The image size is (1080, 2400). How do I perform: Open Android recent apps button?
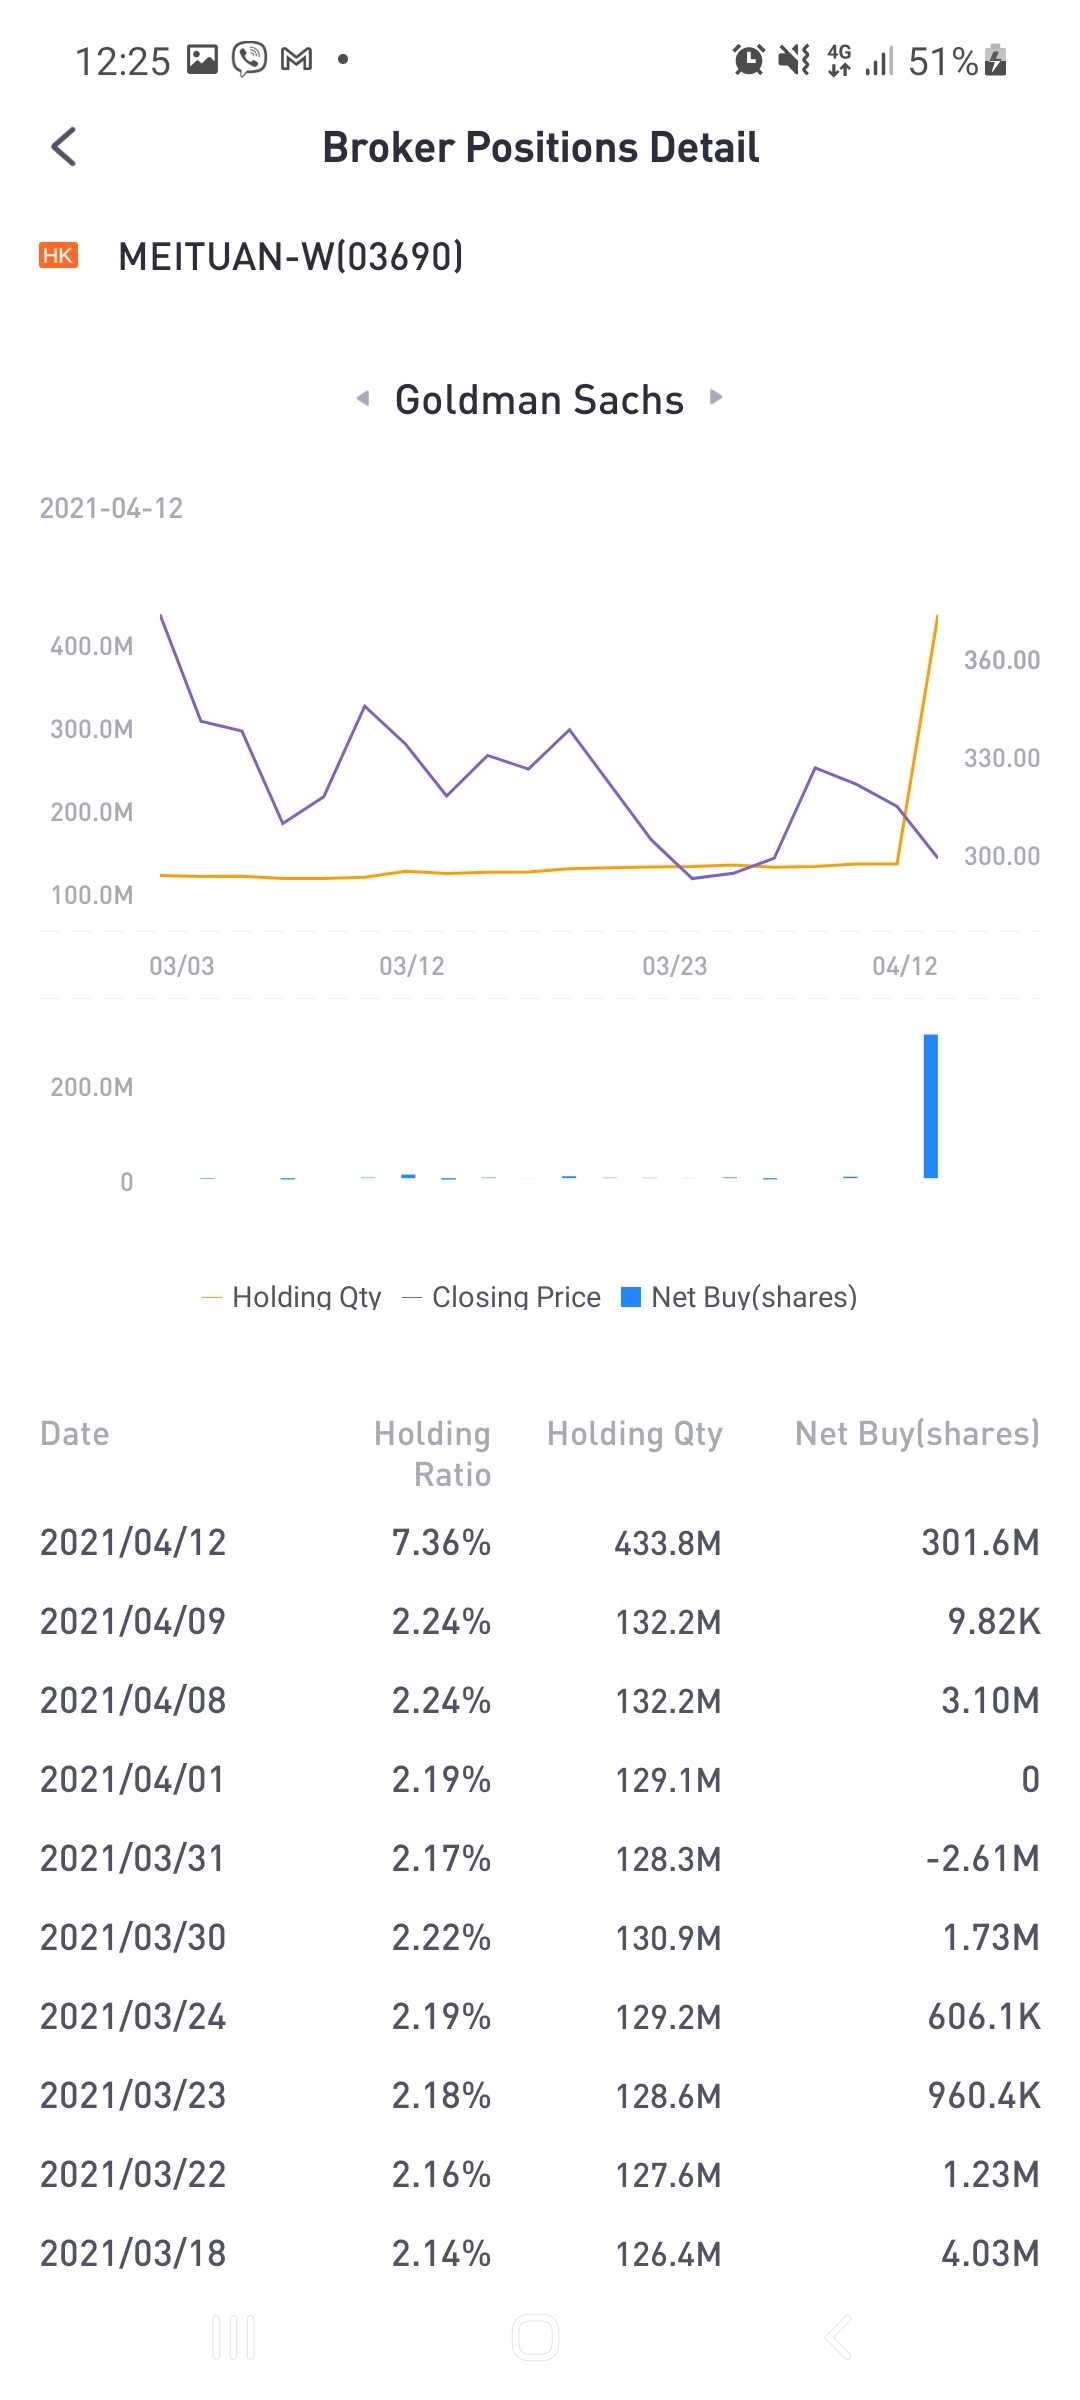pyautogui.click(x=234, y=2338)
